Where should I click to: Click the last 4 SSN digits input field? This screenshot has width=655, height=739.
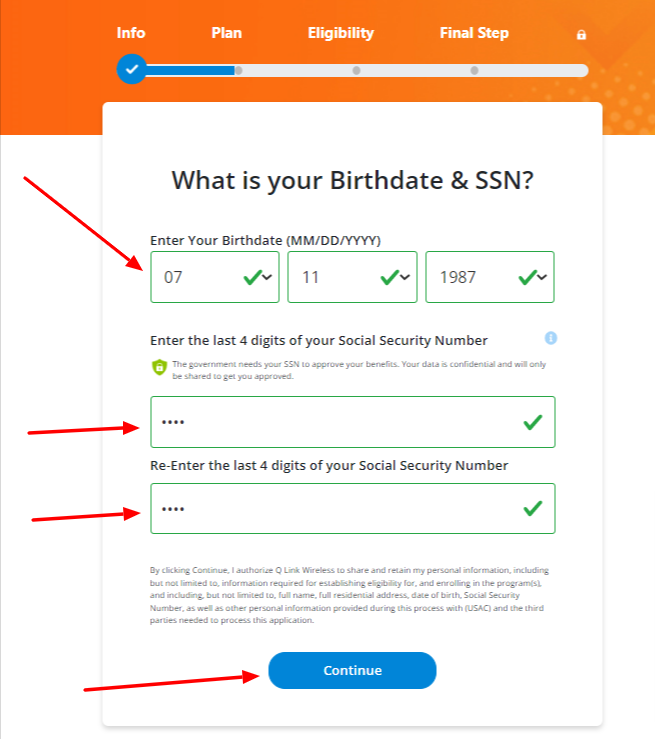point(353,422)
